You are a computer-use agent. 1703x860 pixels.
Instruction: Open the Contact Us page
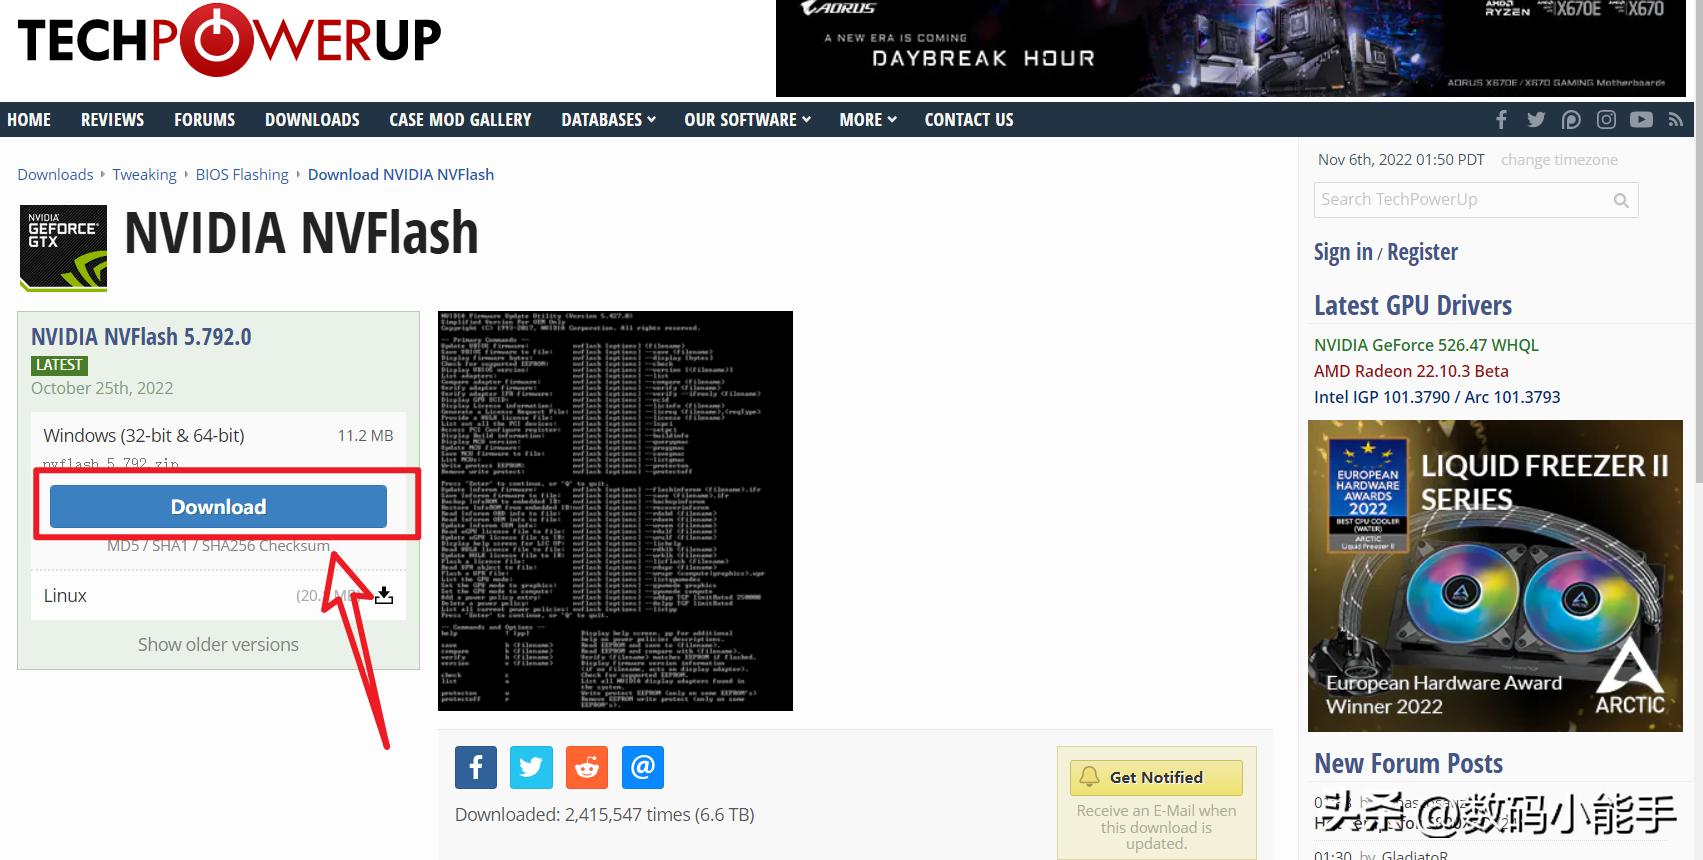tap(969, 120)
